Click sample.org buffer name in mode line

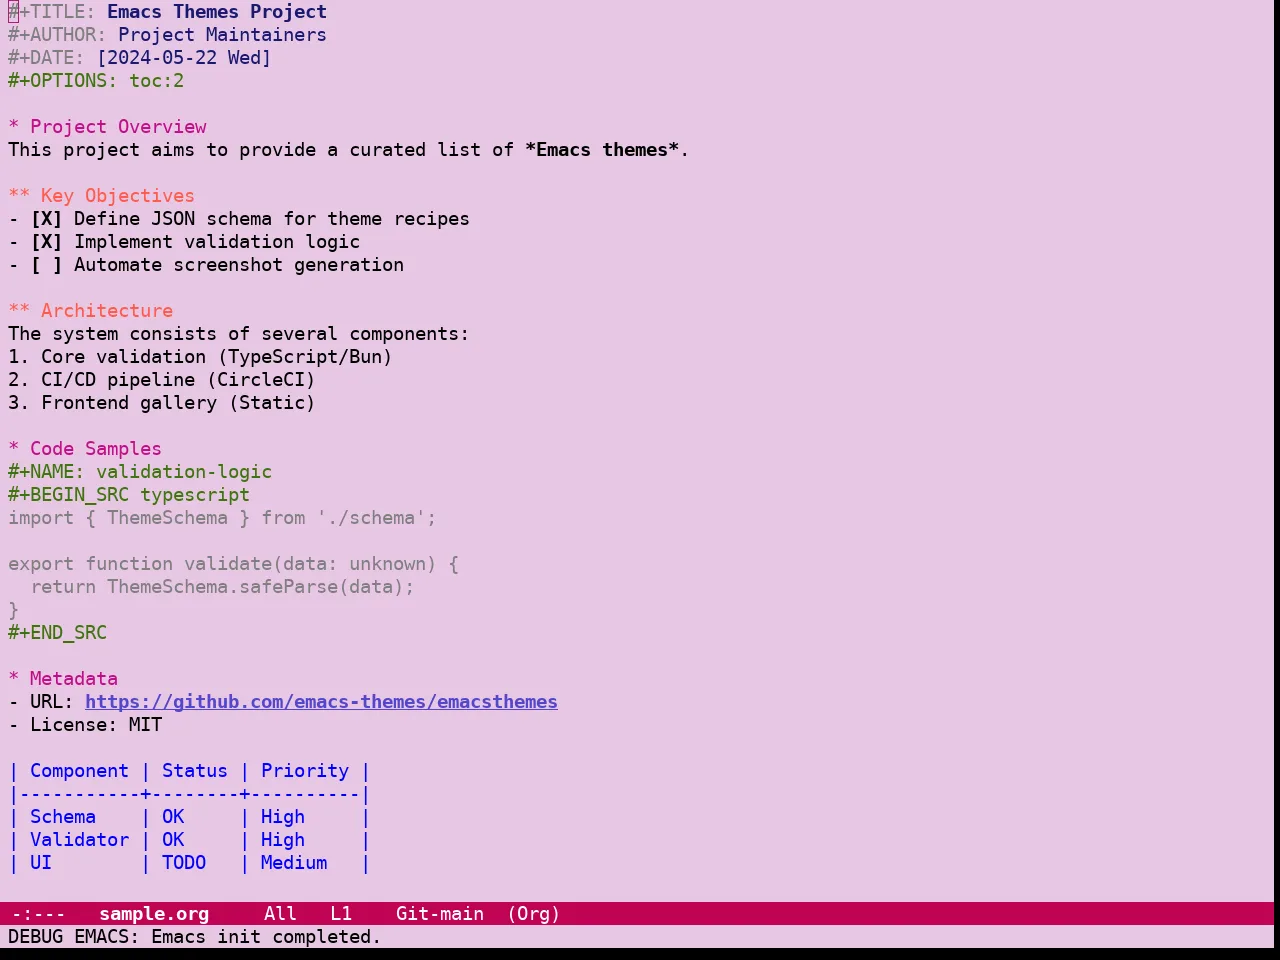154,914
